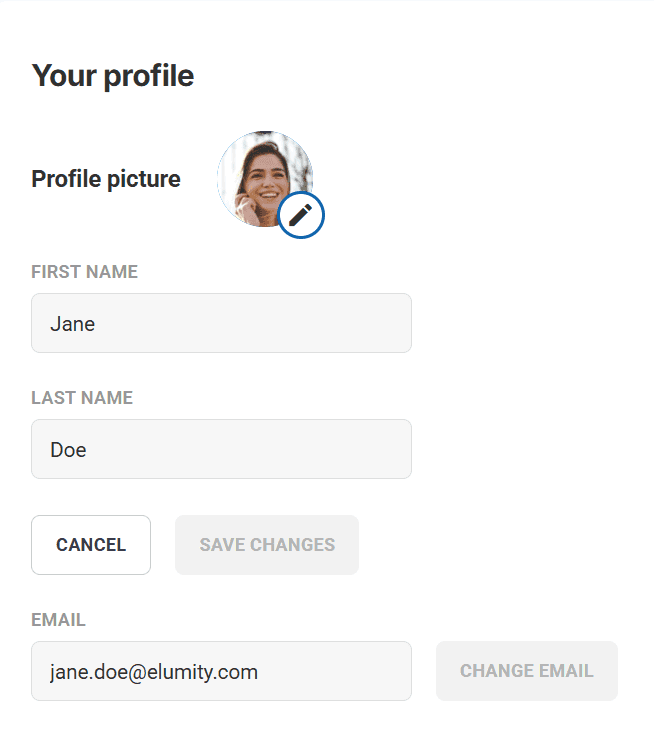
Task: Select the Email input field
Action: (x=221, y=671)
